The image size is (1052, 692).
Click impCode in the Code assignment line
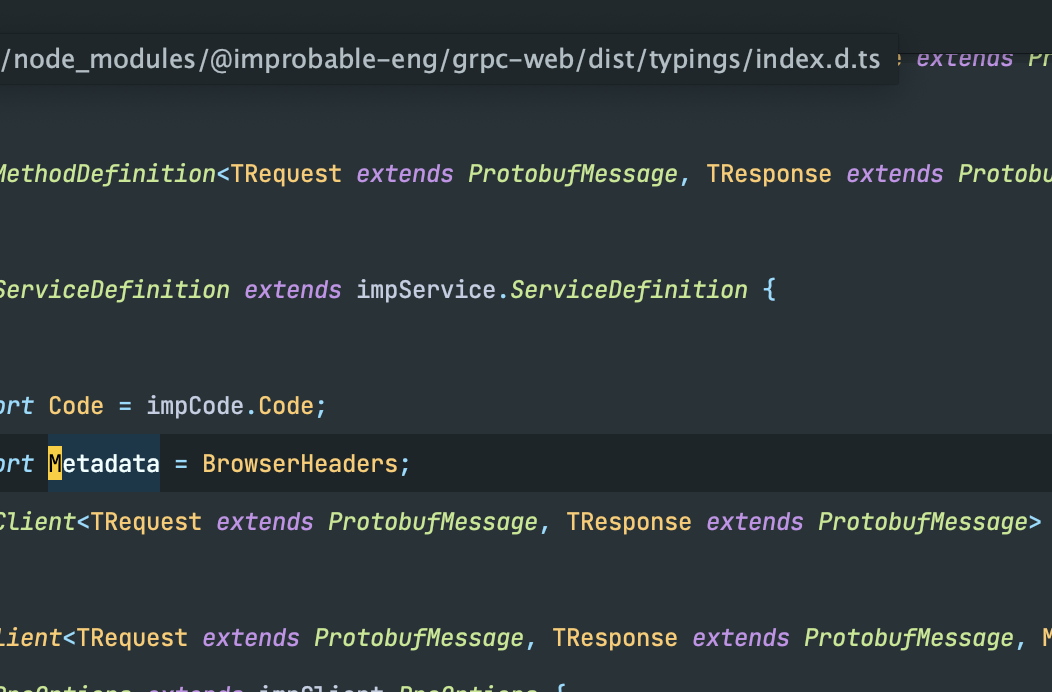coord(195,406)
